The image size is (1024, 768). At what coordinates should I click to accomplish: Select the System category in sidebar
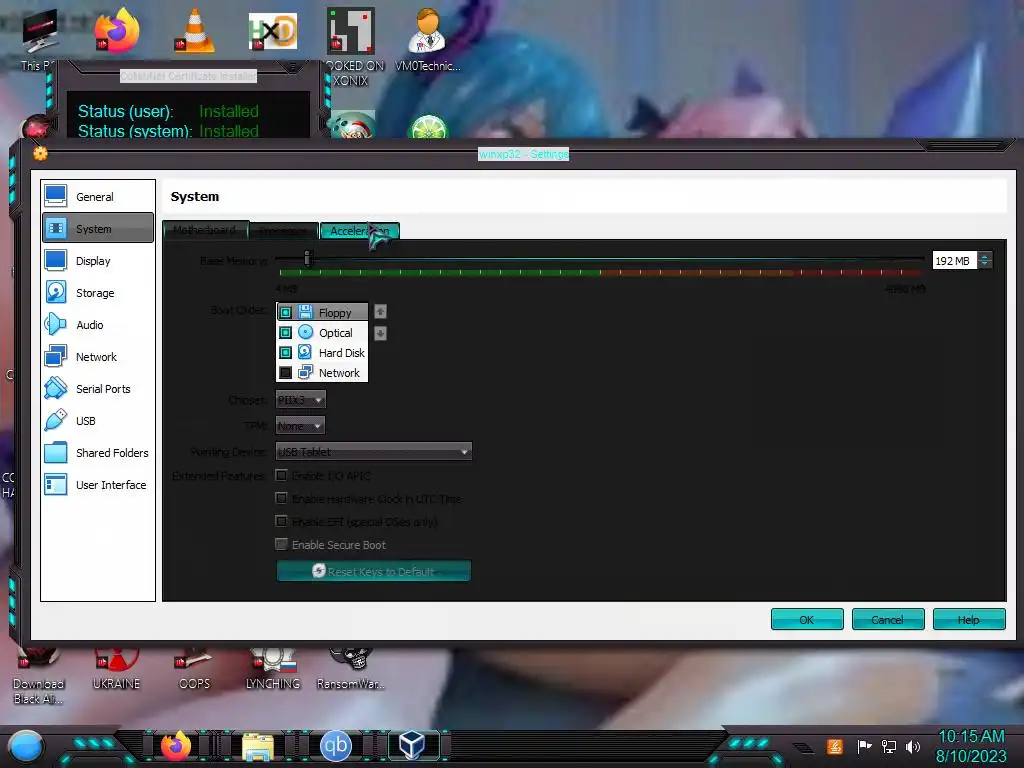tap(98, 229)
